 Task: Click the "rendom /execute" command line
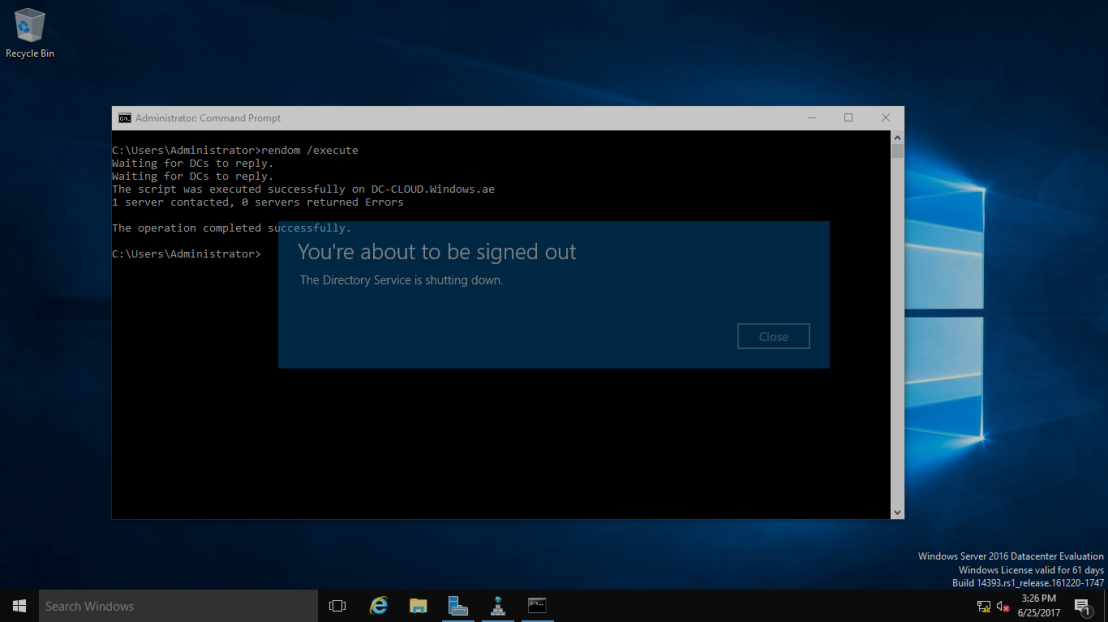(x=235, y=150)
